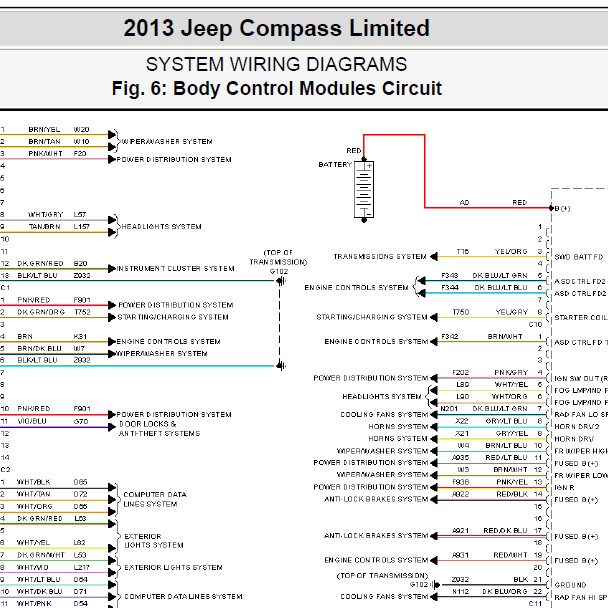Select the 'SYSTEM WIRING DIAGRAMS' heading
Image resolution: width=608 pixels, height=608 pixels.
[x=276, y=64]
